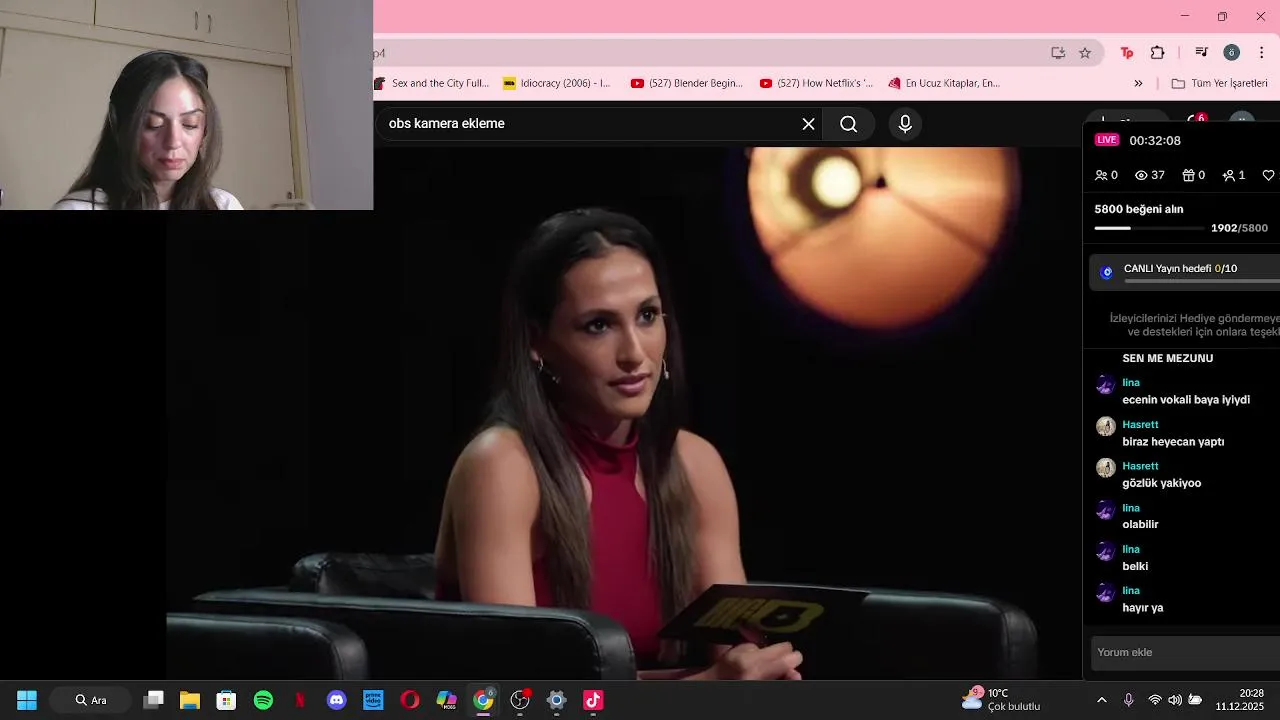Click the tray microphone icon
This screenshot has width=1280, height=720.
click(x=1129, y=700)
